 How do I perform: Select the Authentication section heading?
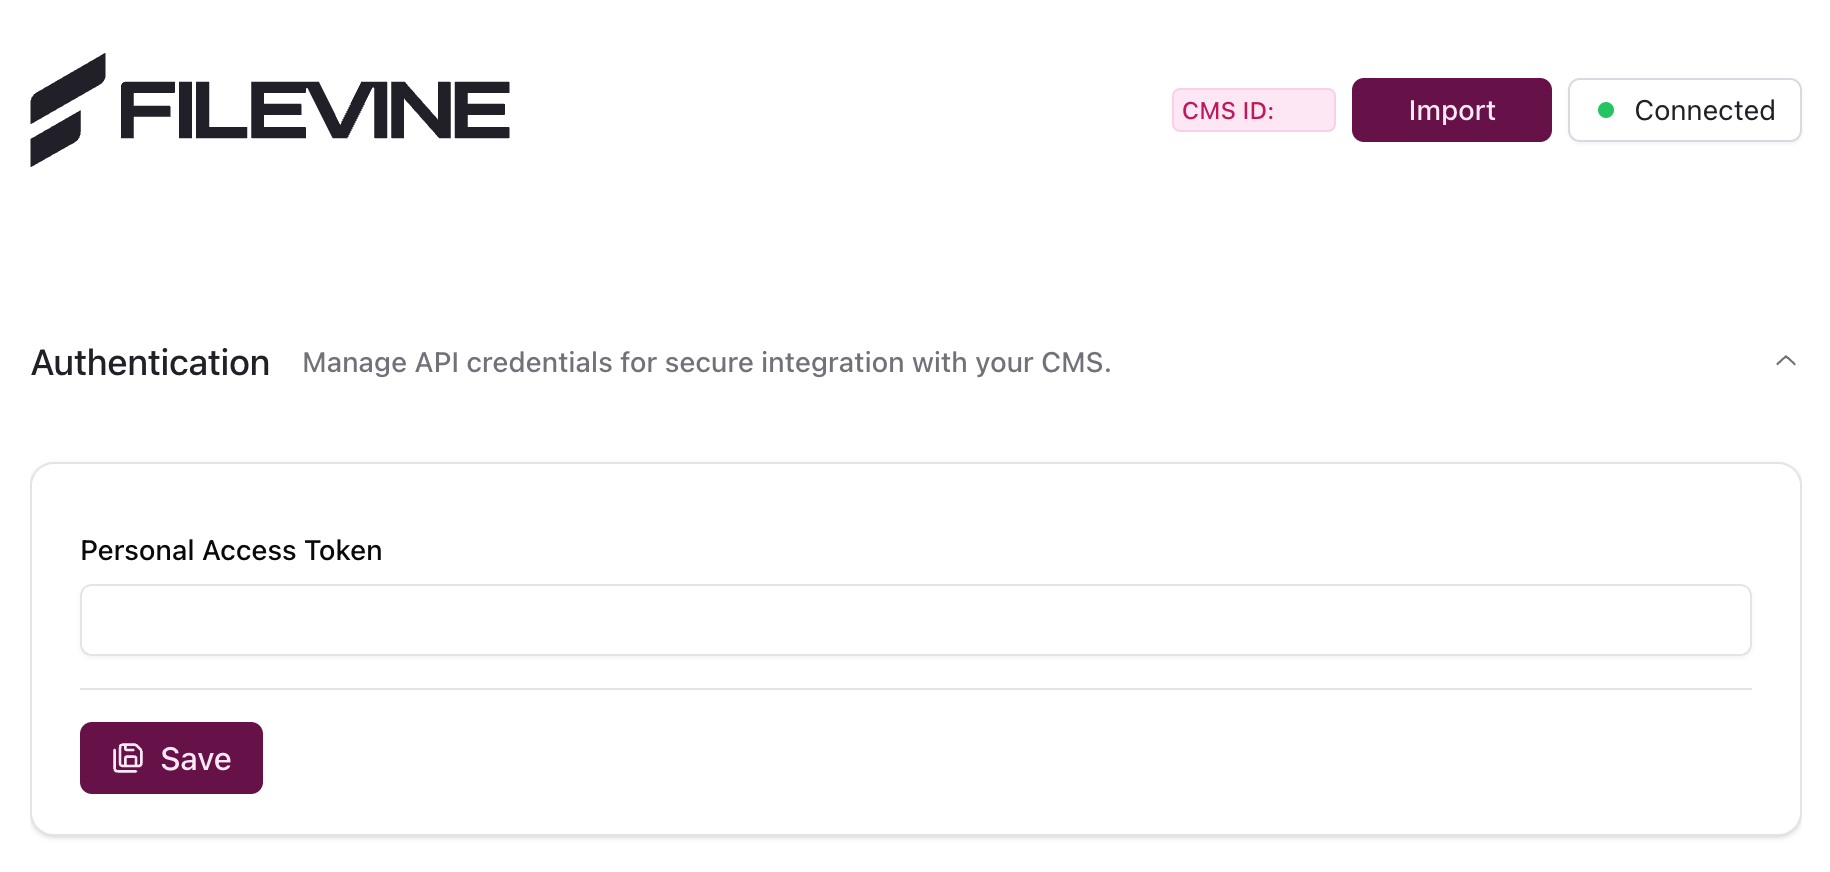150,362
